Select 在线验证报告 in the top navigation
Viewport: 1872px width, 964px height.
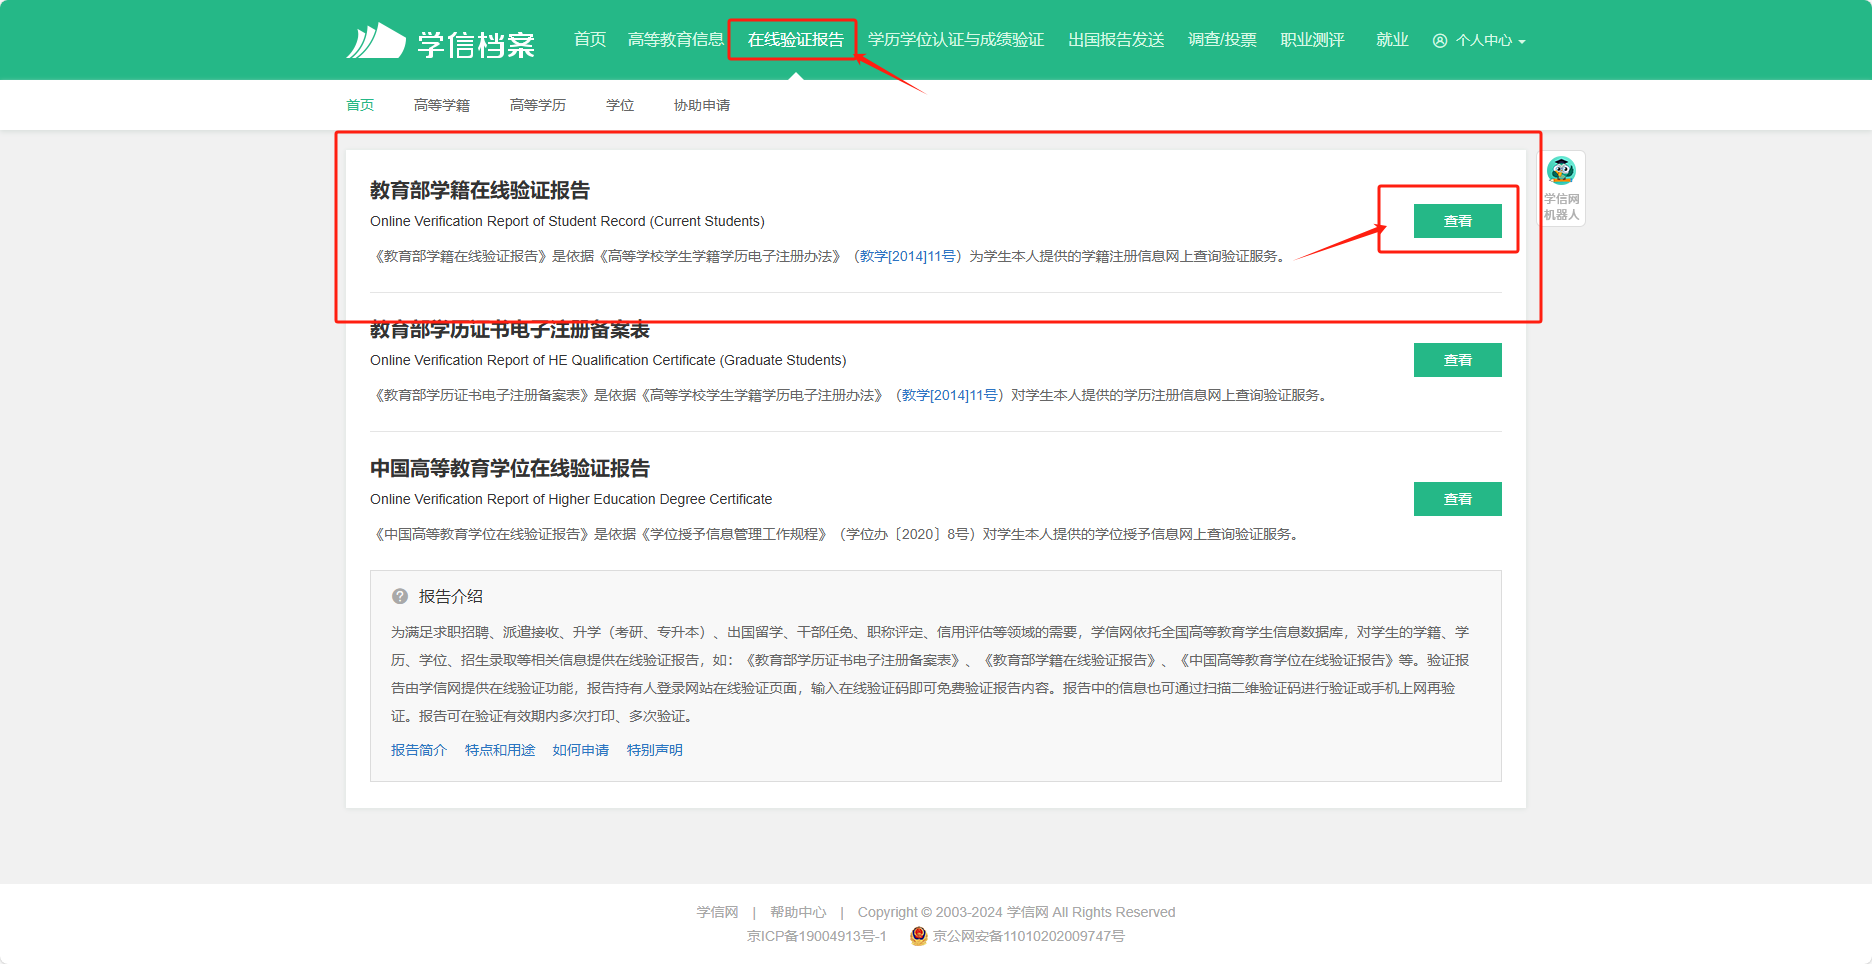point(795,40)
